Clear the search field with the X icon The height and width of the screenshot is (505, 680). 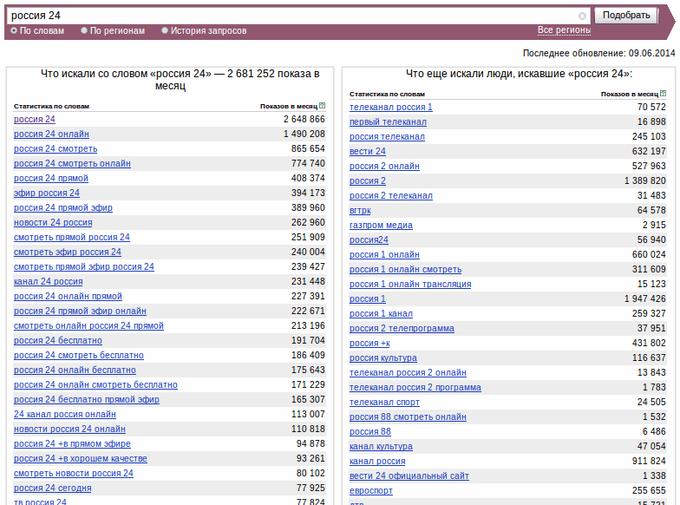pos(582,16)
